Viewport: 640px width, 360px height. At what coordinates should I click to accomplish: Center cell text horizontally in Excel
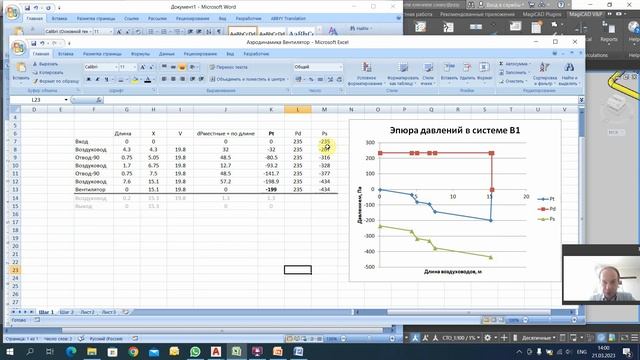click(173, 79)
